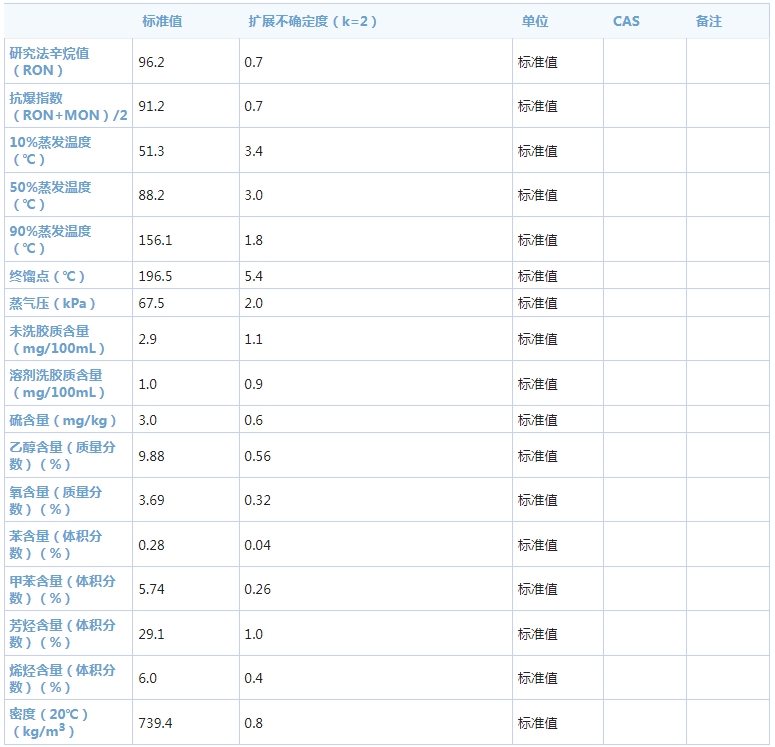The height and width of the screenshot is (747, 775).
Task: Click the uncertainty value 3.4
Action: [254, 151]
